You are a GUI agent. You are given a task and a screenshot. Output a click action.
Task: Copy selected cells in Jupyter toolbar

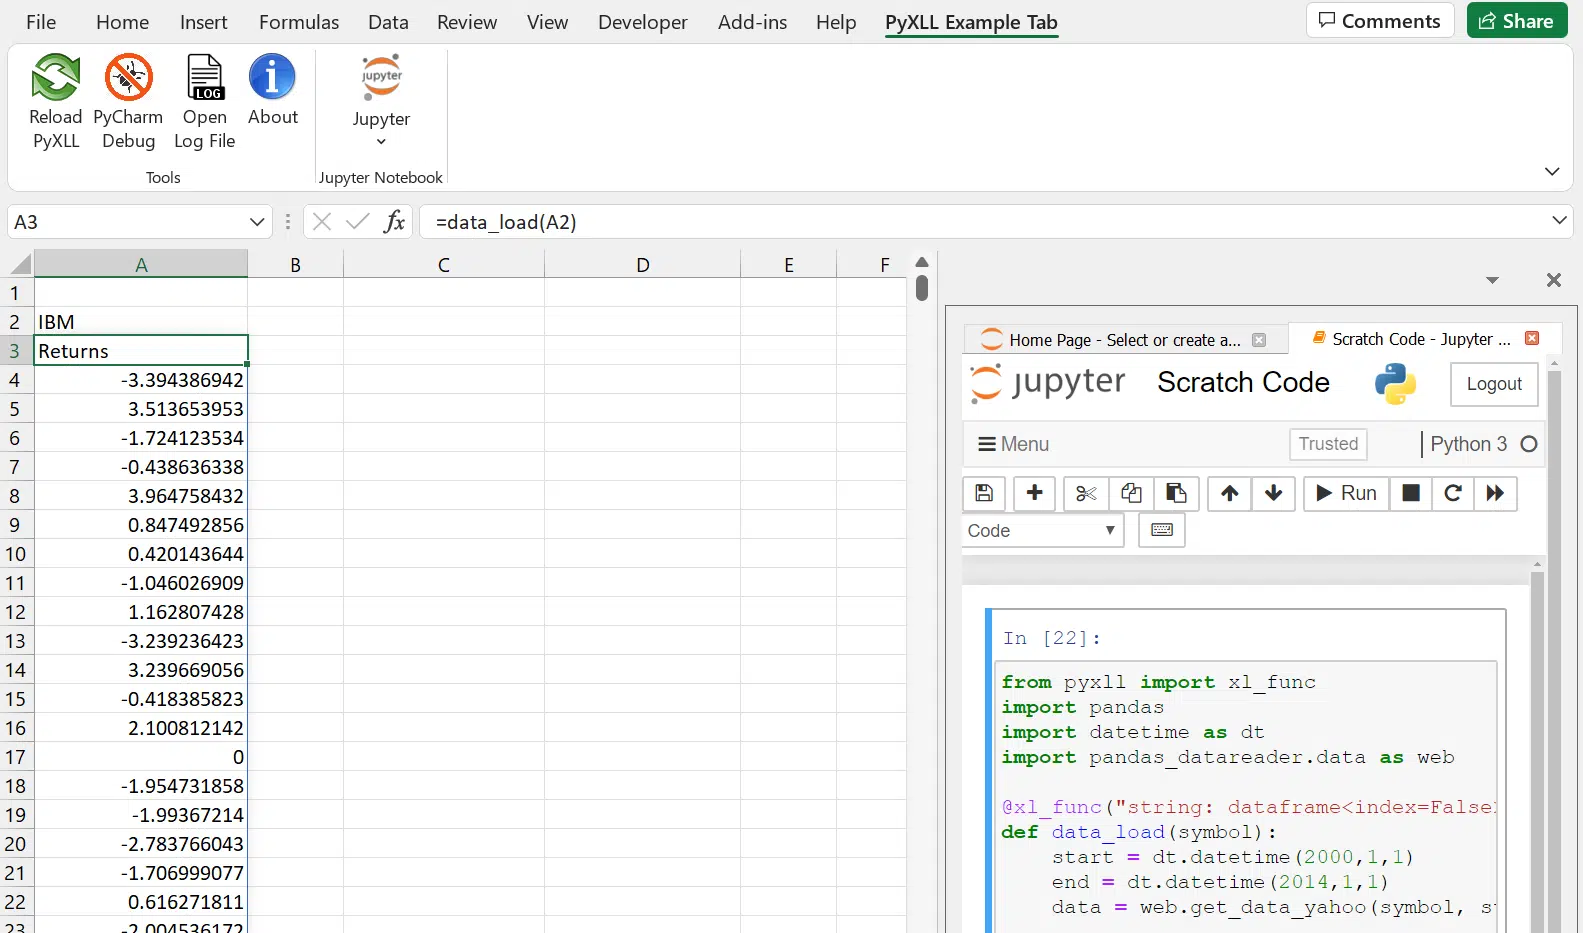click(1131, 493)
